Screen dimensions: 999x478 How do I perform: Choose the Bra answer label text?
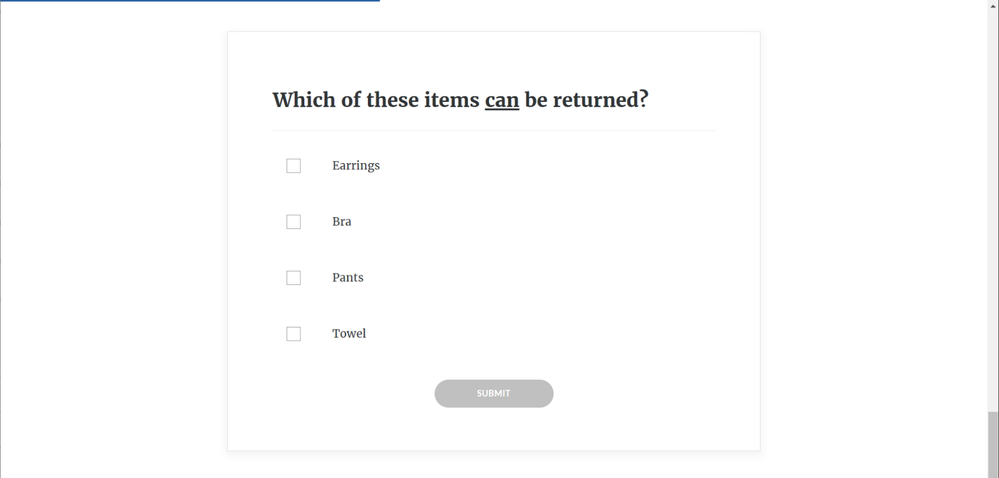pyautogui.click(x=342, y=222)
